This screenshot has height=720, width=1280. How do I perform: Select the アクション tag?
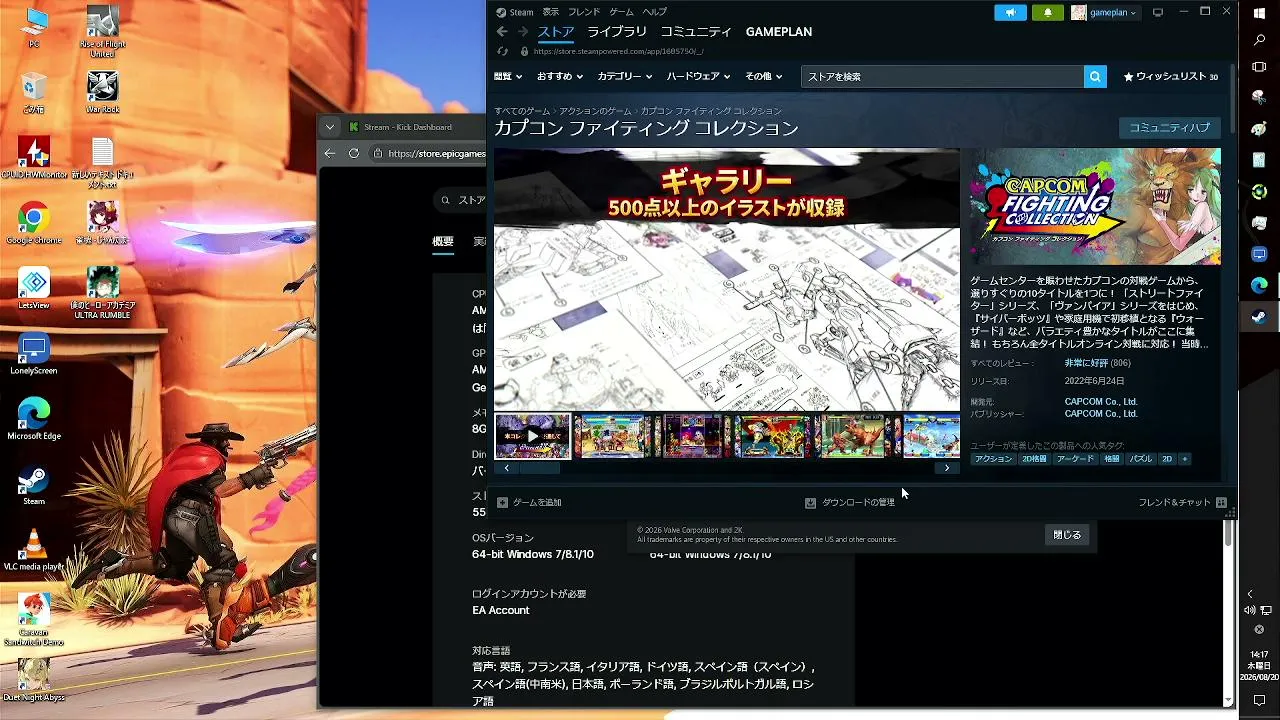[x=993, y=459]
